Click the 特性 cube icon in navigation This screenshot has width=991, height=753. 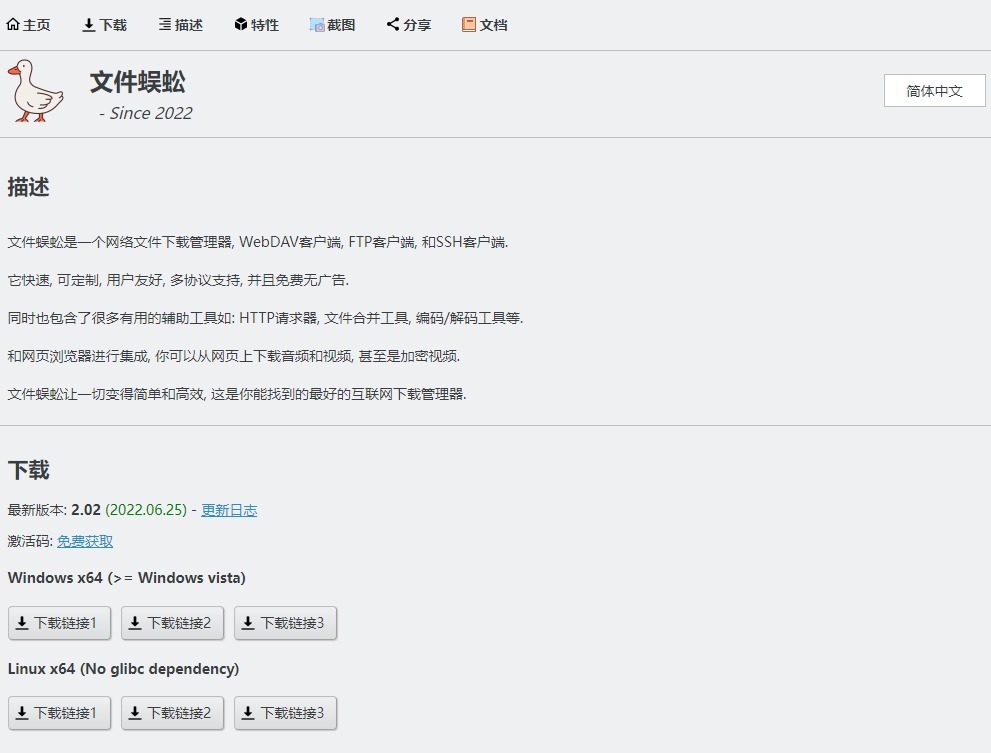241,24
